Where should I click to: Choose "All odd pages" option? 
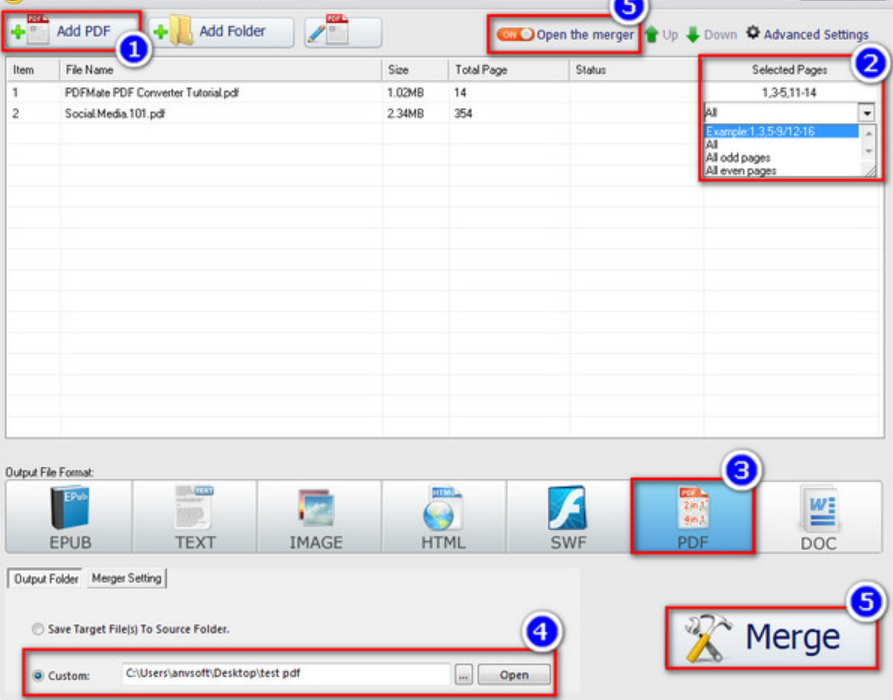[x=781, y=158]
